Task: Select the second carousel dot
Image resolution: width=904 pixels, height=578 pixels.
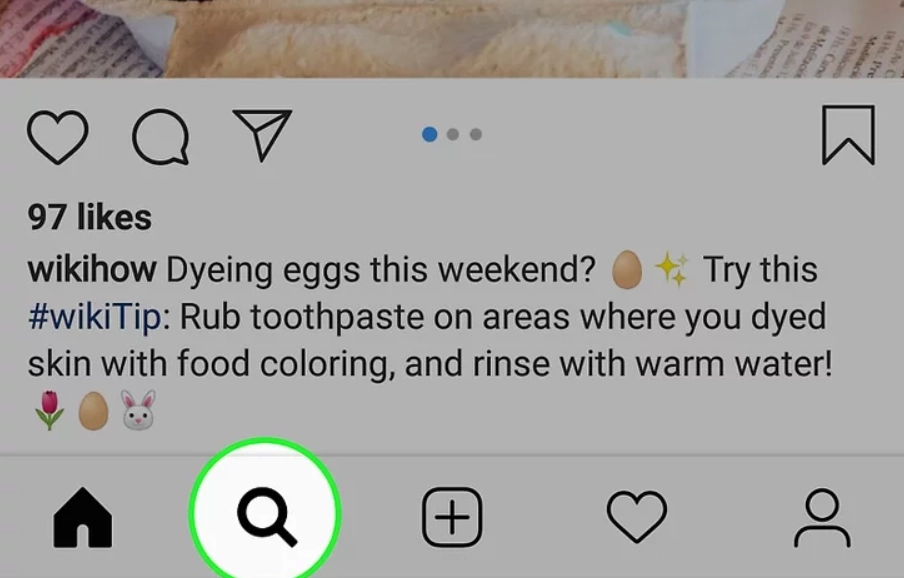Action: coord(453,134)
